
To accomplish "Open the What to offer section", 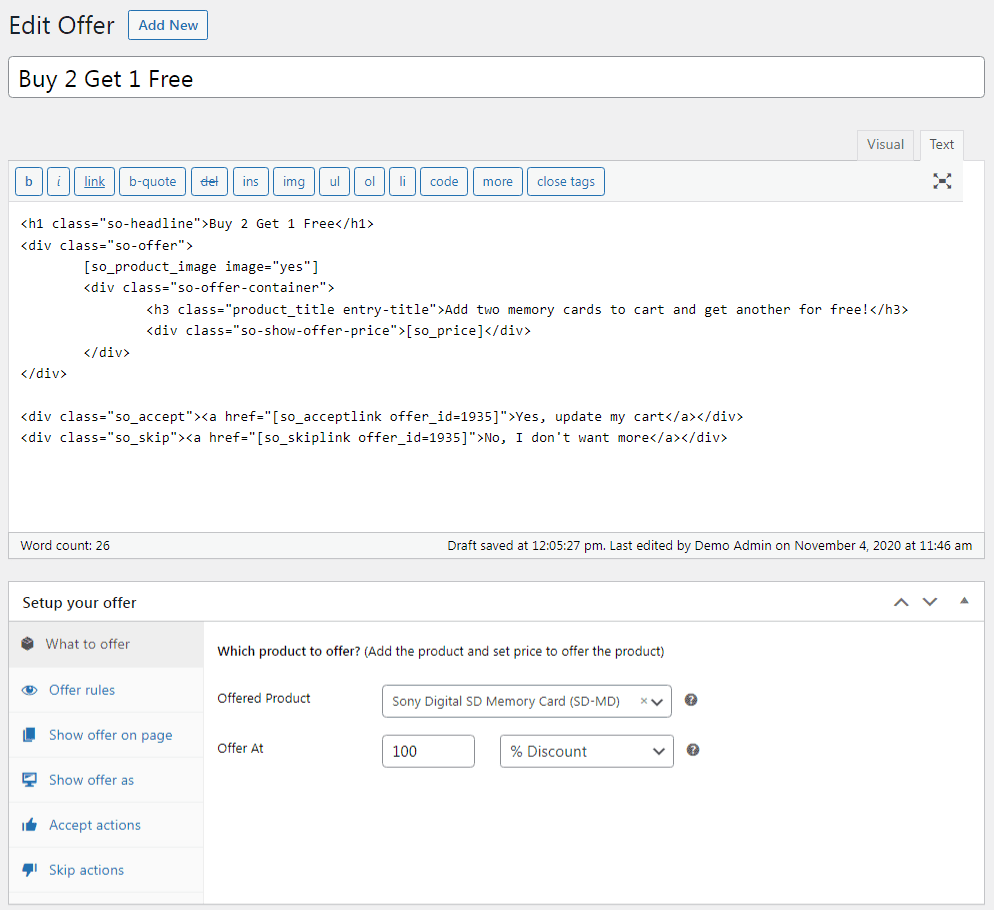I will tap(106, 644).
